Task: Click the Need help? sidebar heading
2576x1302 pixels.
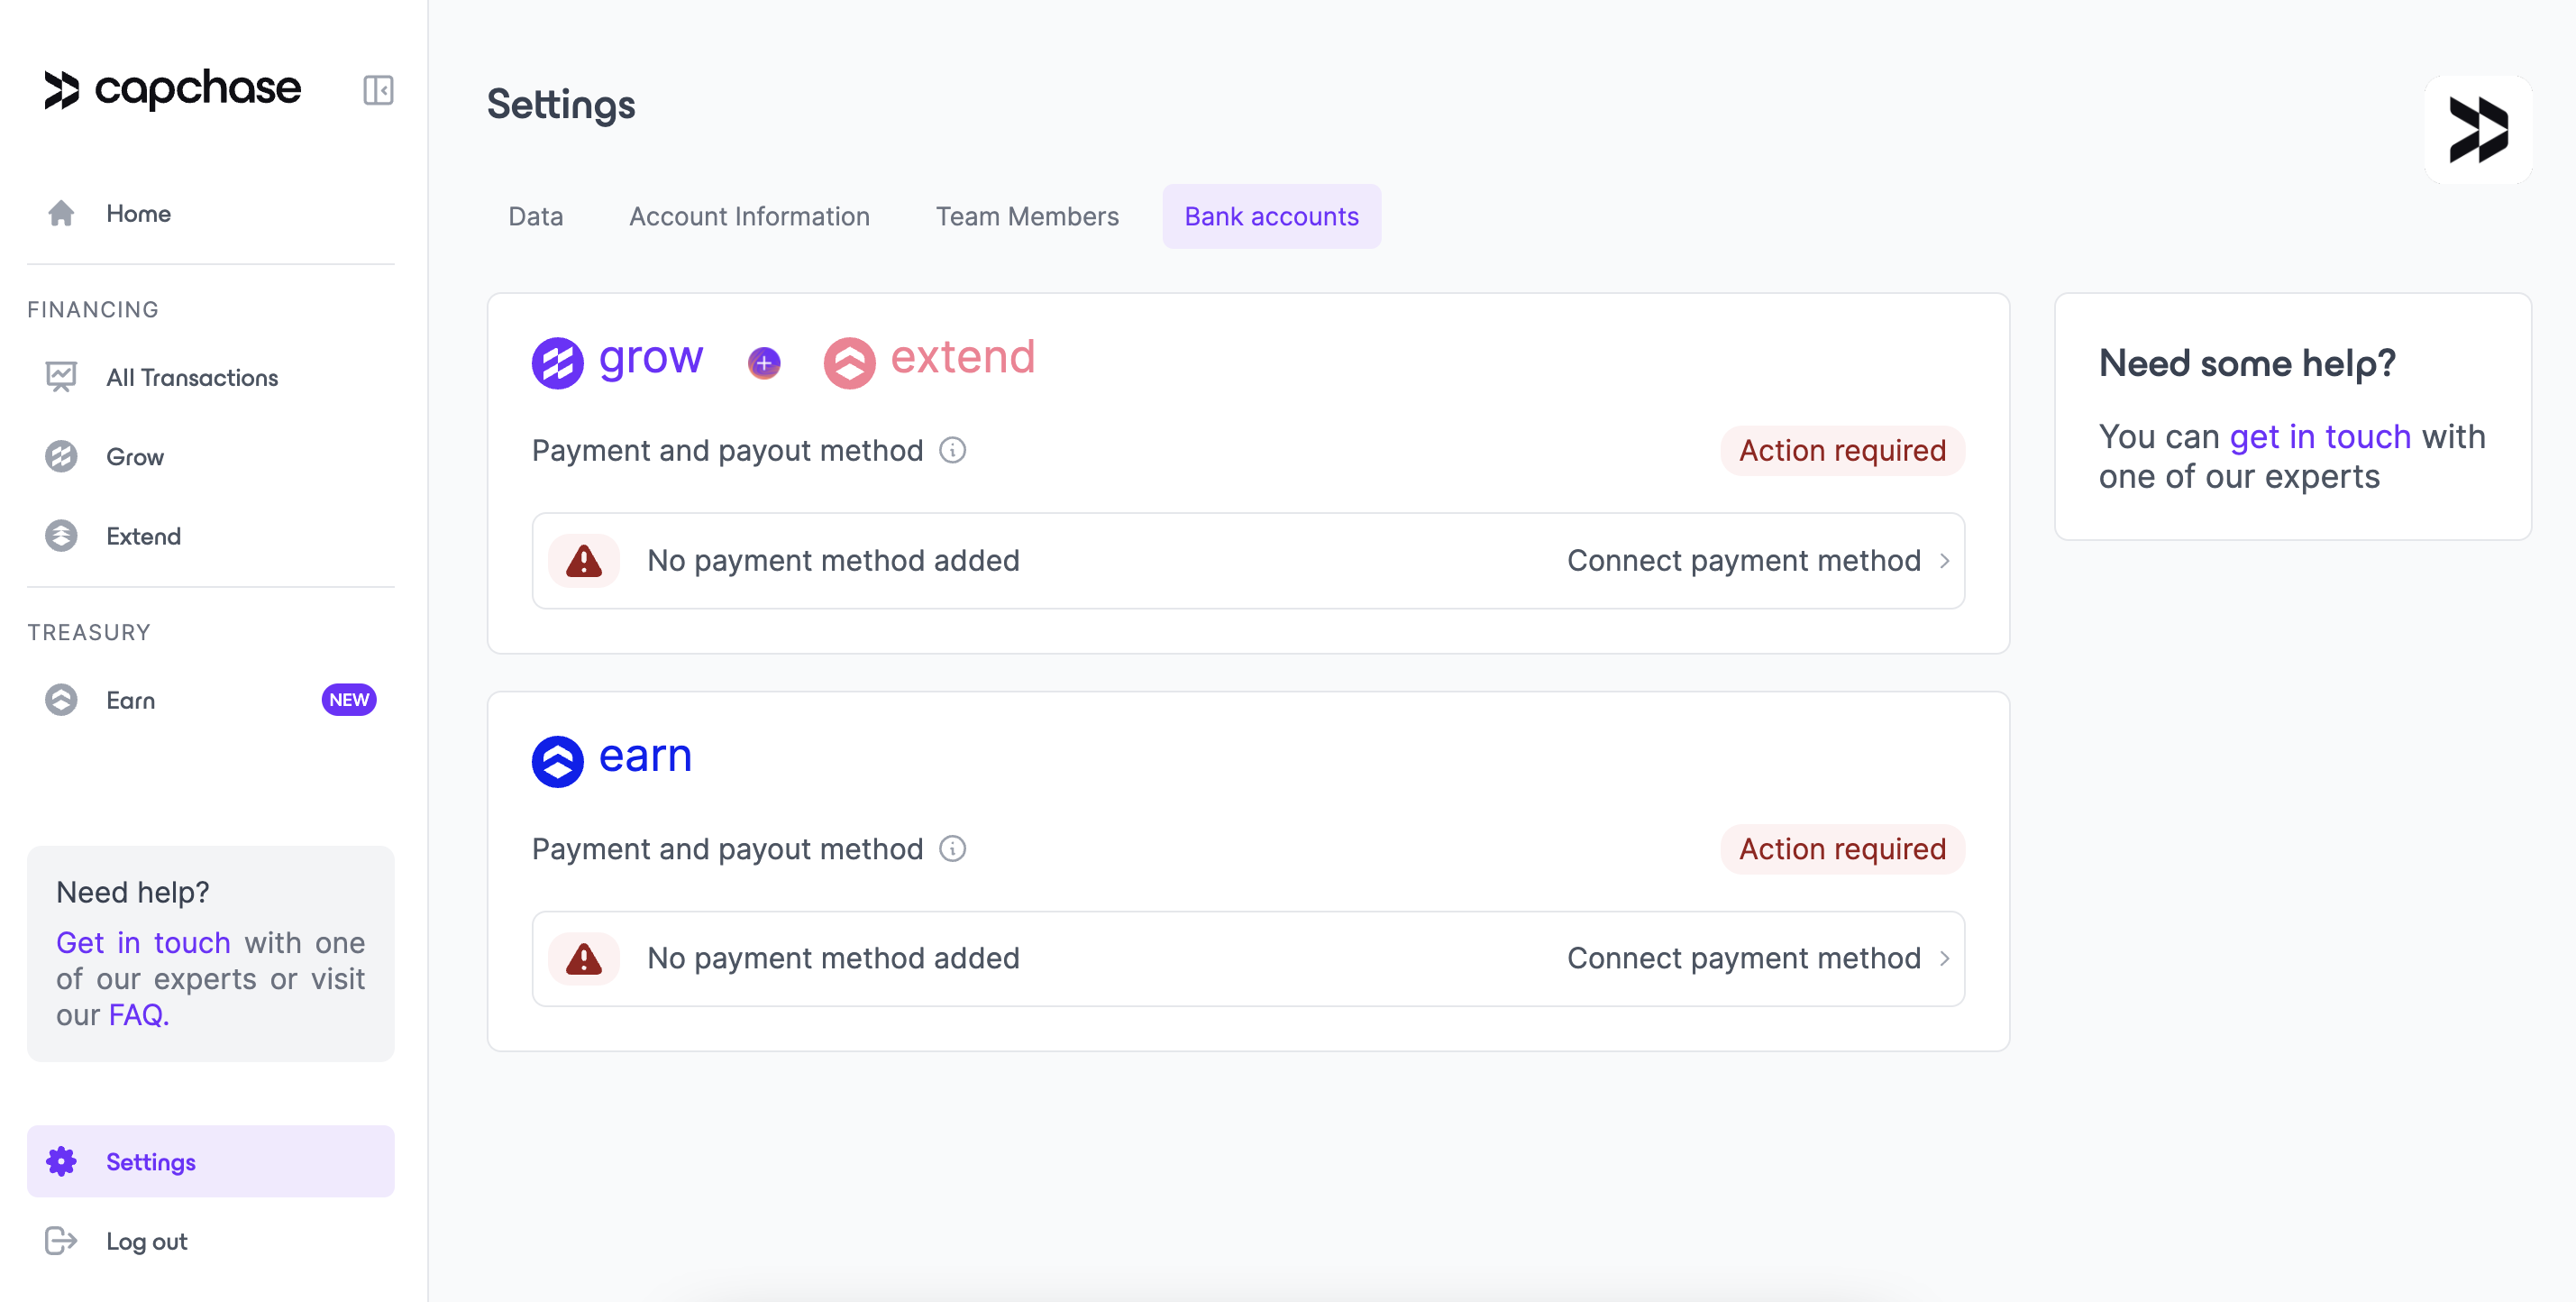Action: [132, 891]
